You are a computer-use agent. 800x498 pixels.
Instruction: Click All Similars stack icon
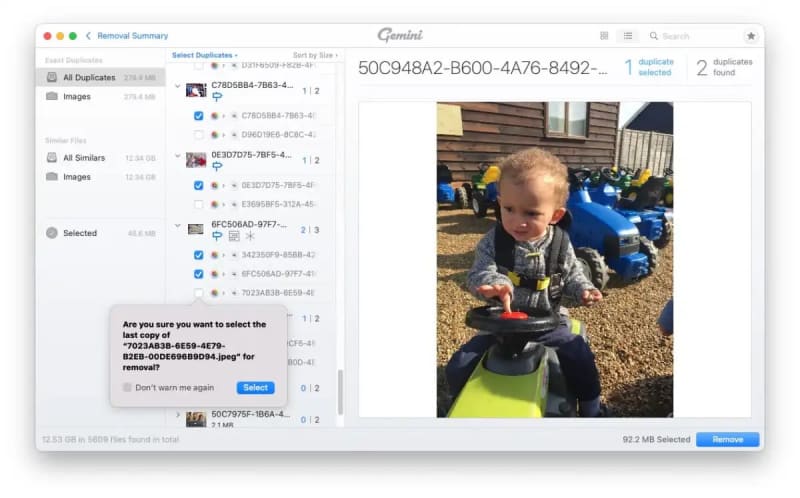tap(52, 158)
